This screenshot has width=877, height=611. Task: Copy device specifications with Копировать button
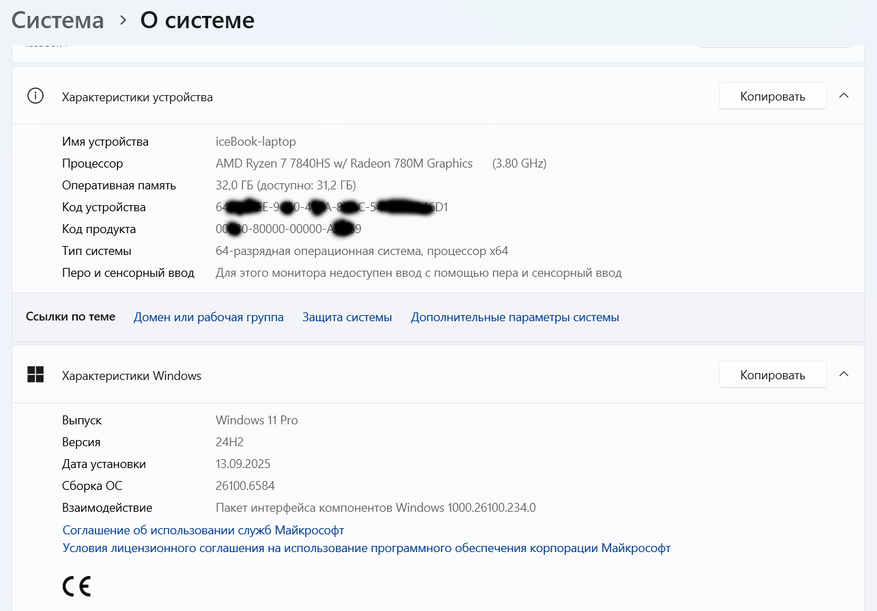(x=772, y=96)
